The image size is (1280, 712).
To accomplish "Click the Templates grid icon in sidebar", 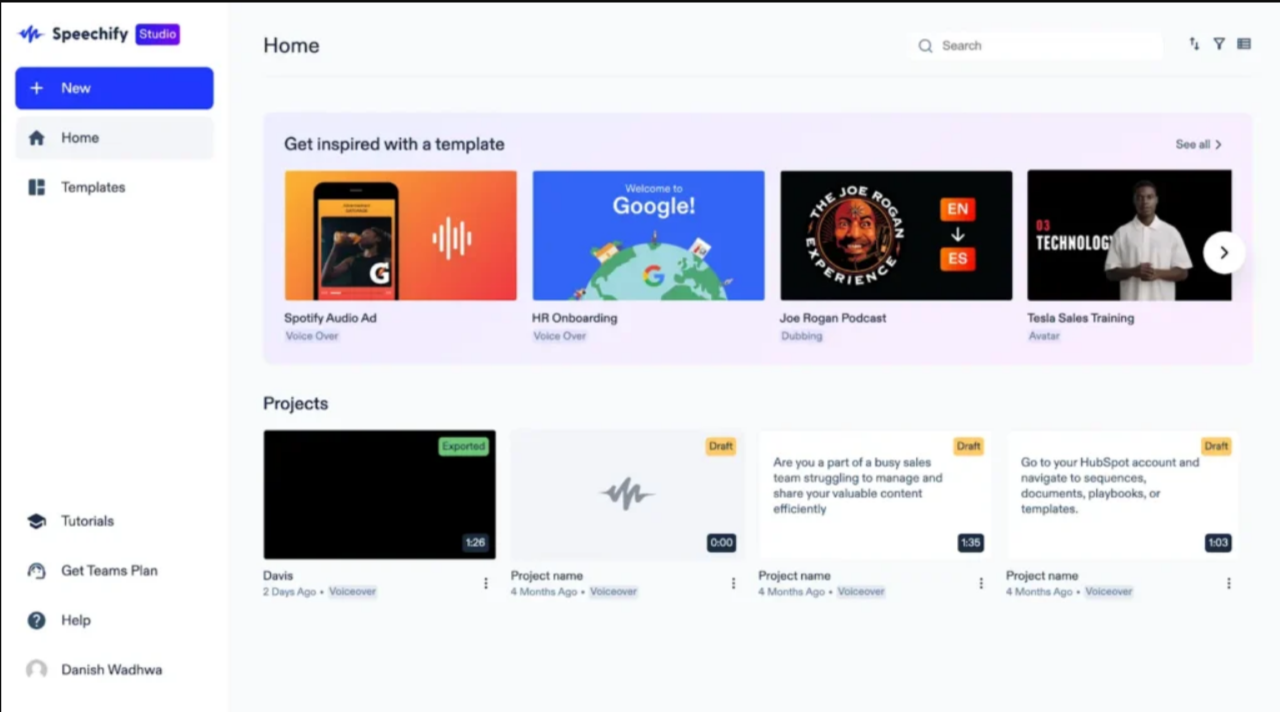I will pyautogui.click(x=37, y=187).
